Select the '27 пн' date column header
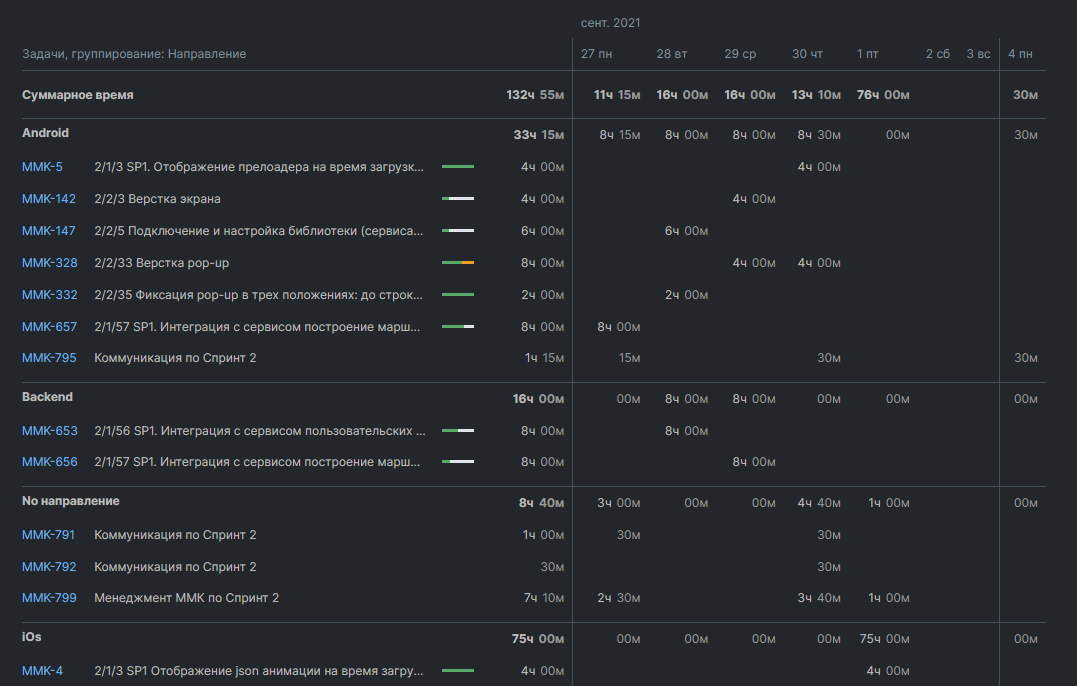The height and width of the screenshot is (686, 1077). click(x=596, y=54)
